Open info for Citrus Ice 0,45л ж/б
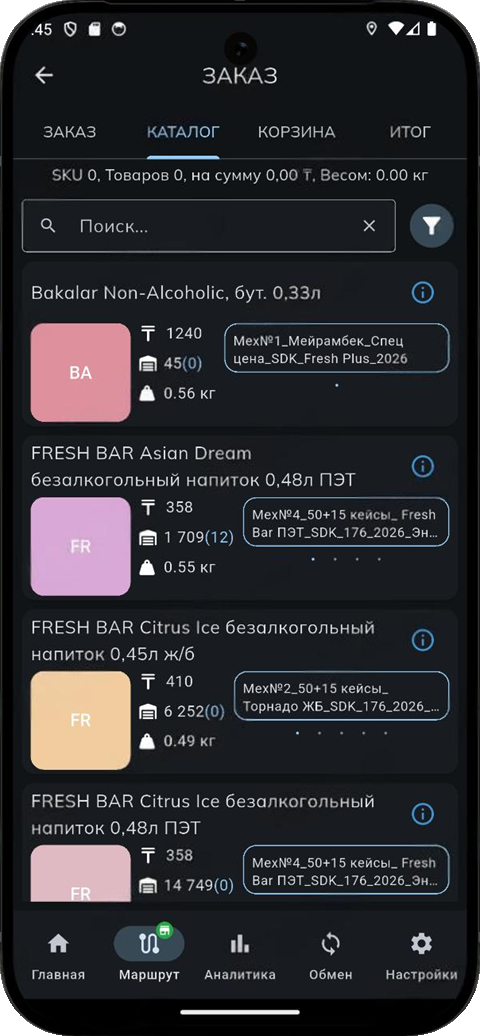This screenshot has height=1036, width=480. point(422,640)
